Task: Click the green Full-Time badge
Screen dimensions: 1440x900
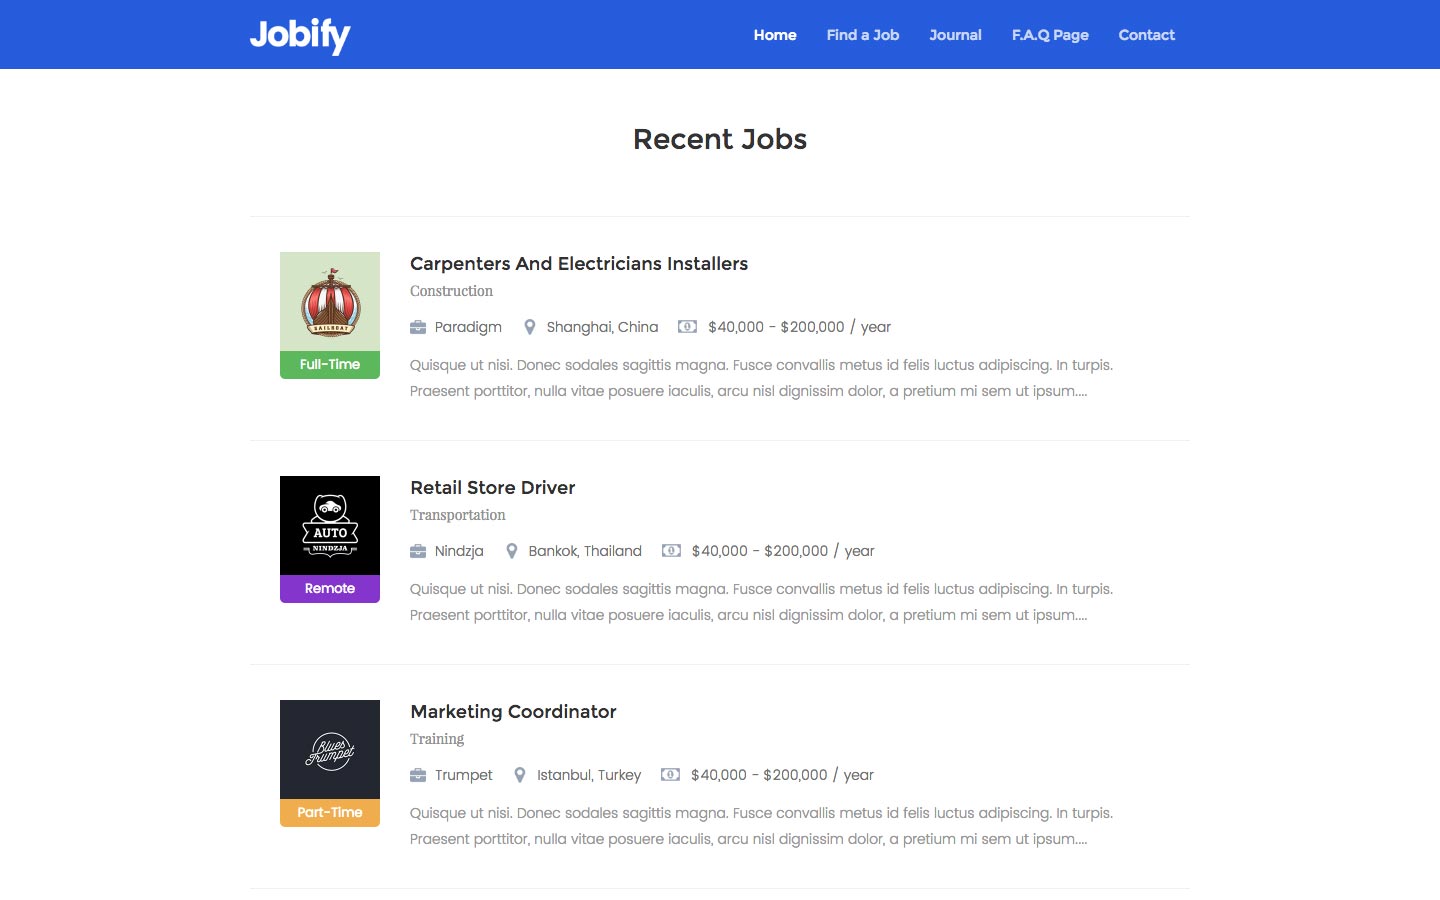Action: [329, 364]
